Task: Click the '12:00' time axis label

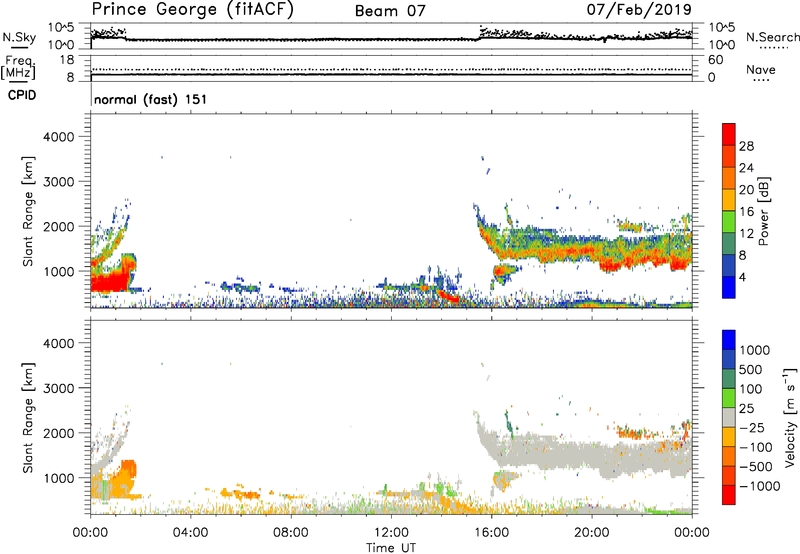Action: pyautogui.click(x=391, y=533)
